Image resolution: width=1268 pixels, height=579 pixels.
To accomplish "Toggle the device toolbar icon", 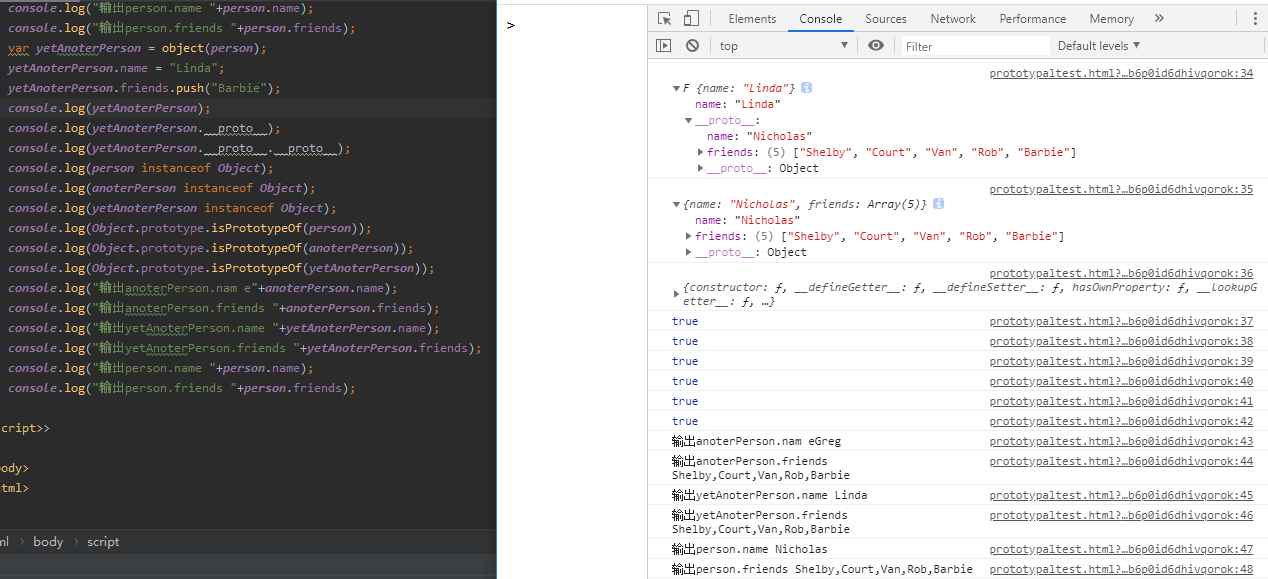I will [691, 18].
